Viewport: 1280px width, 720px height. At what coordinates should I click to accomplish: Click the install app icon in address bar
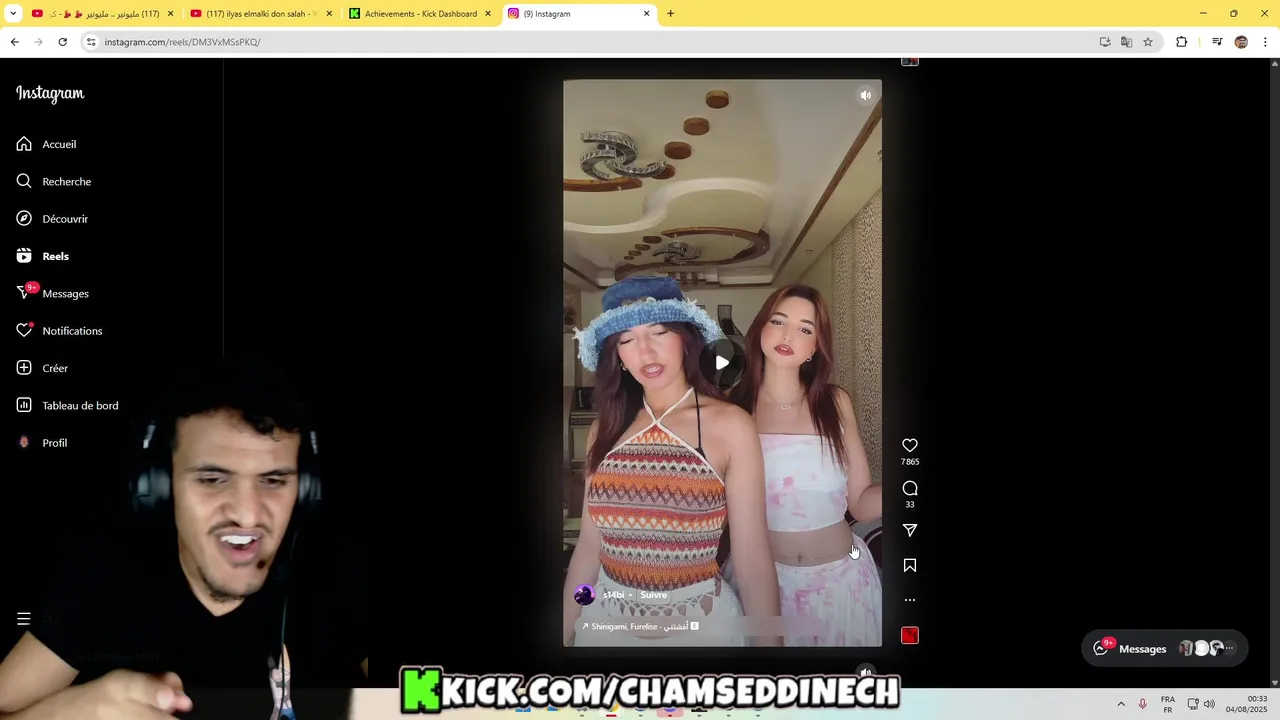click(1105, 42)
